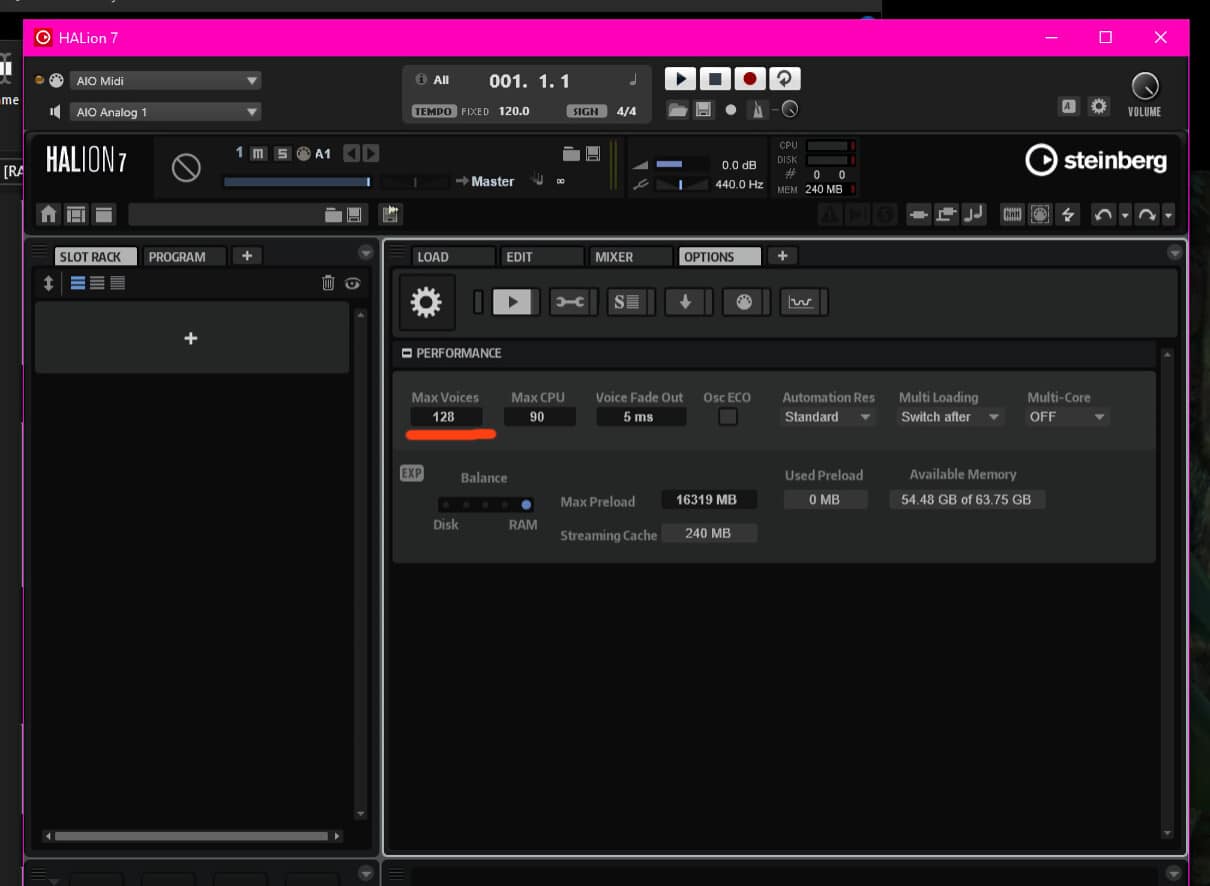Open the standalone settings gear icon

click(1099, 106)
